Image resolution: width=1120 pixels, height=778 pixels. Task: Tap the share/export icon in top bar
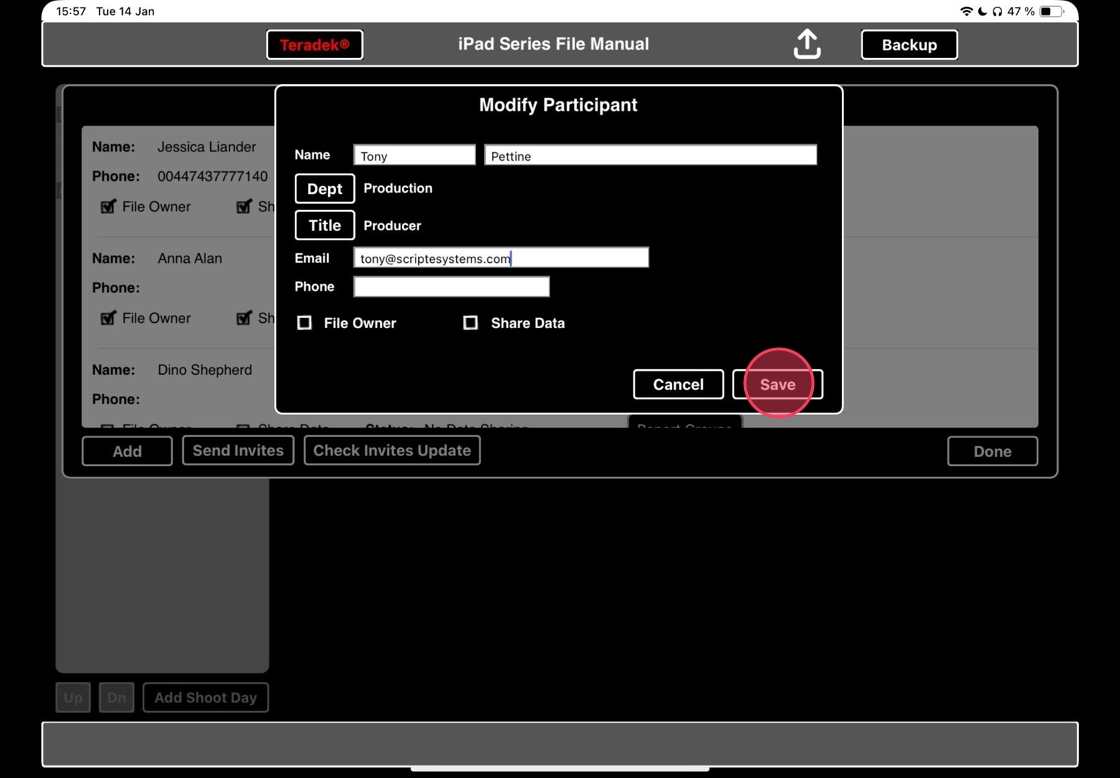tap(806, 44)
